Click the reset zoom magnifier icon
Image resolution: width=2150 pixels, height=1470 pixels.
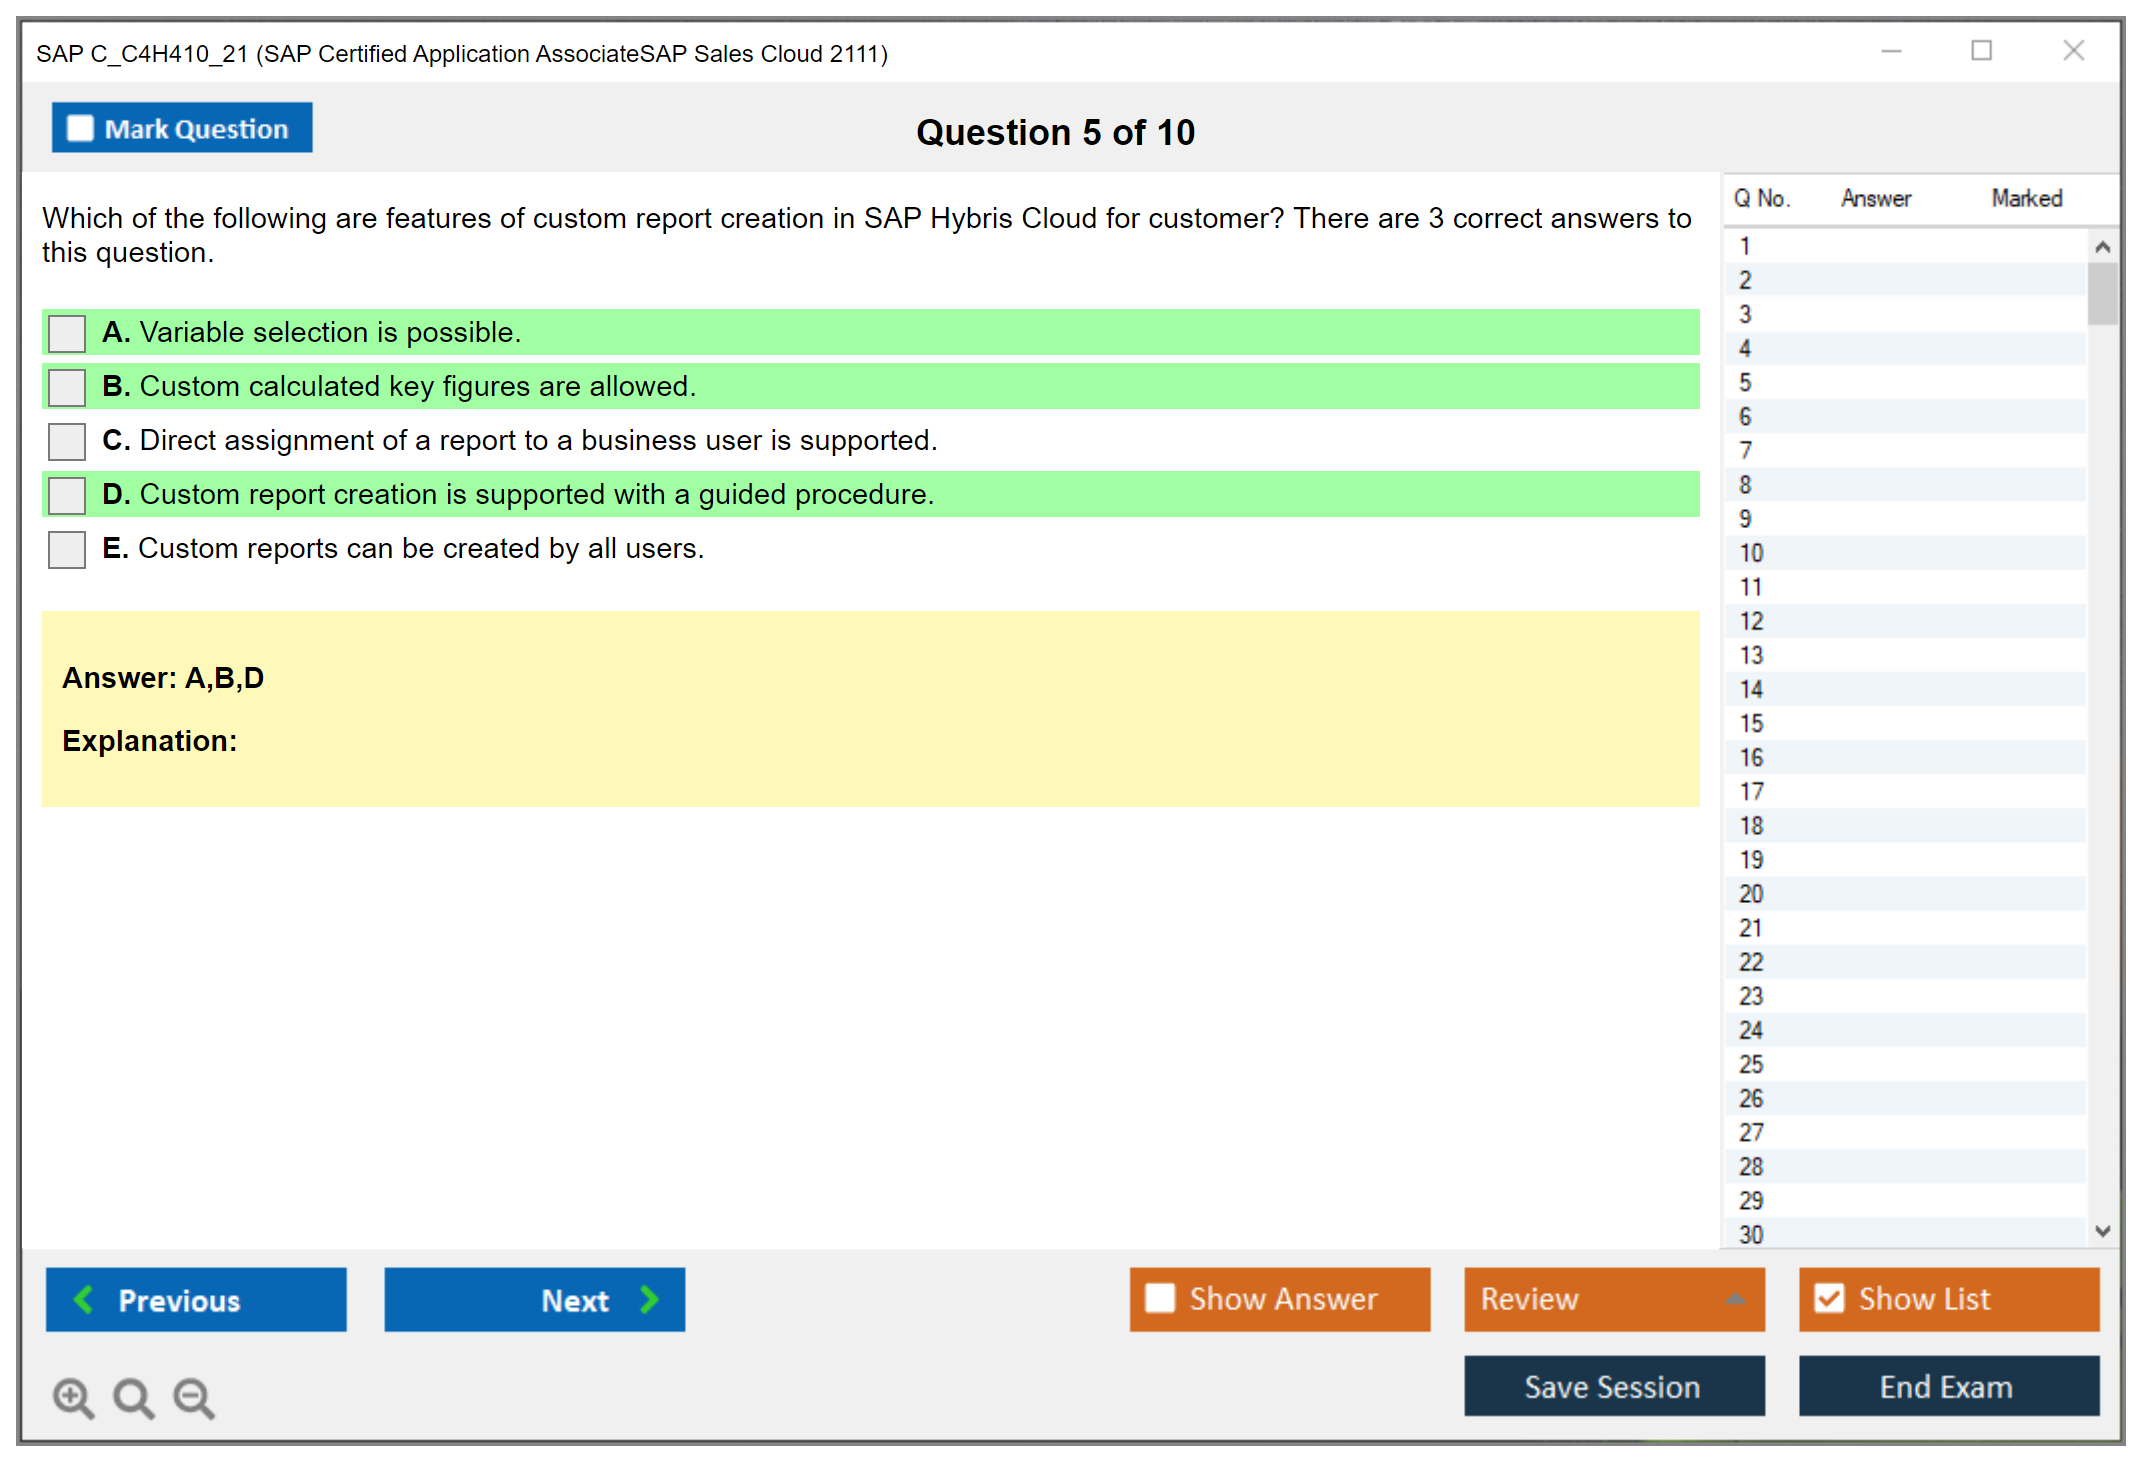(x=133, y=1397)
